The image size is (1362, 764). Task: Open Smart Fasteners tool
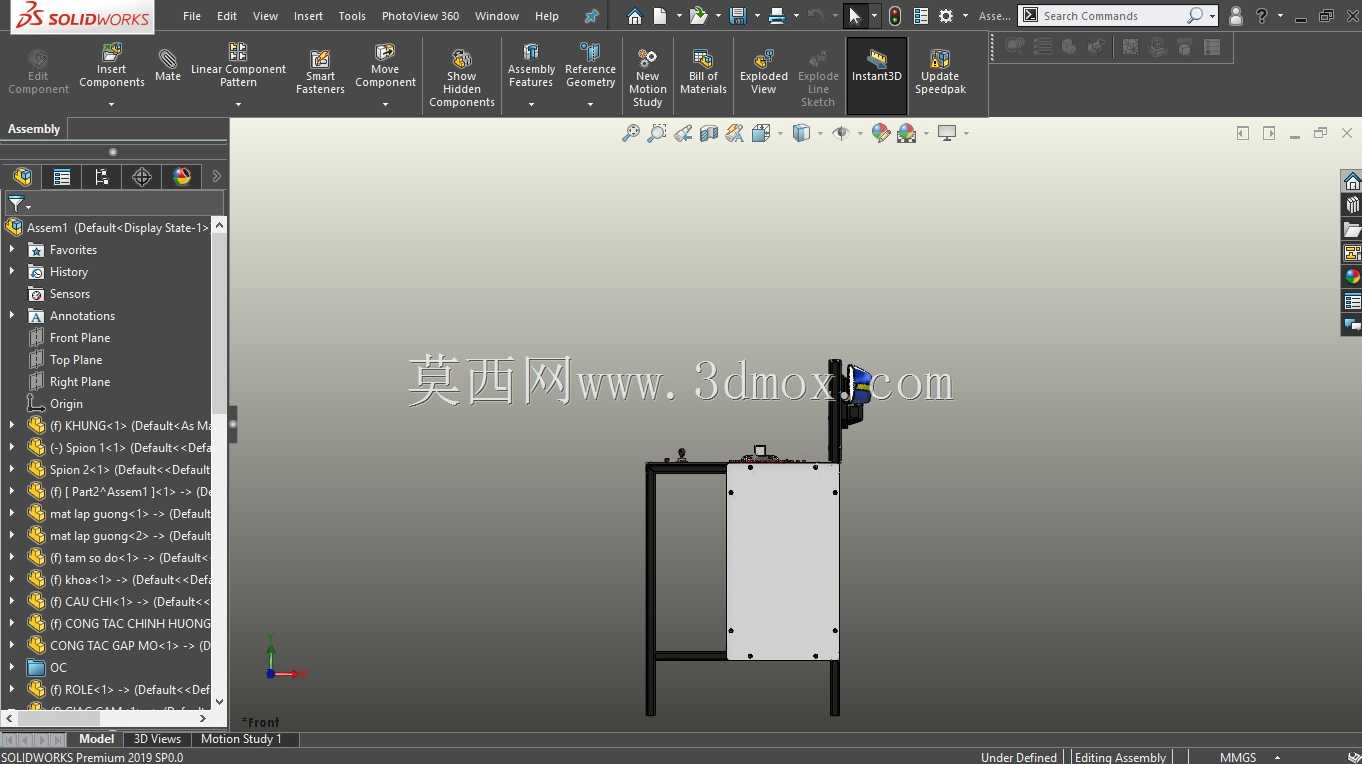320,73
